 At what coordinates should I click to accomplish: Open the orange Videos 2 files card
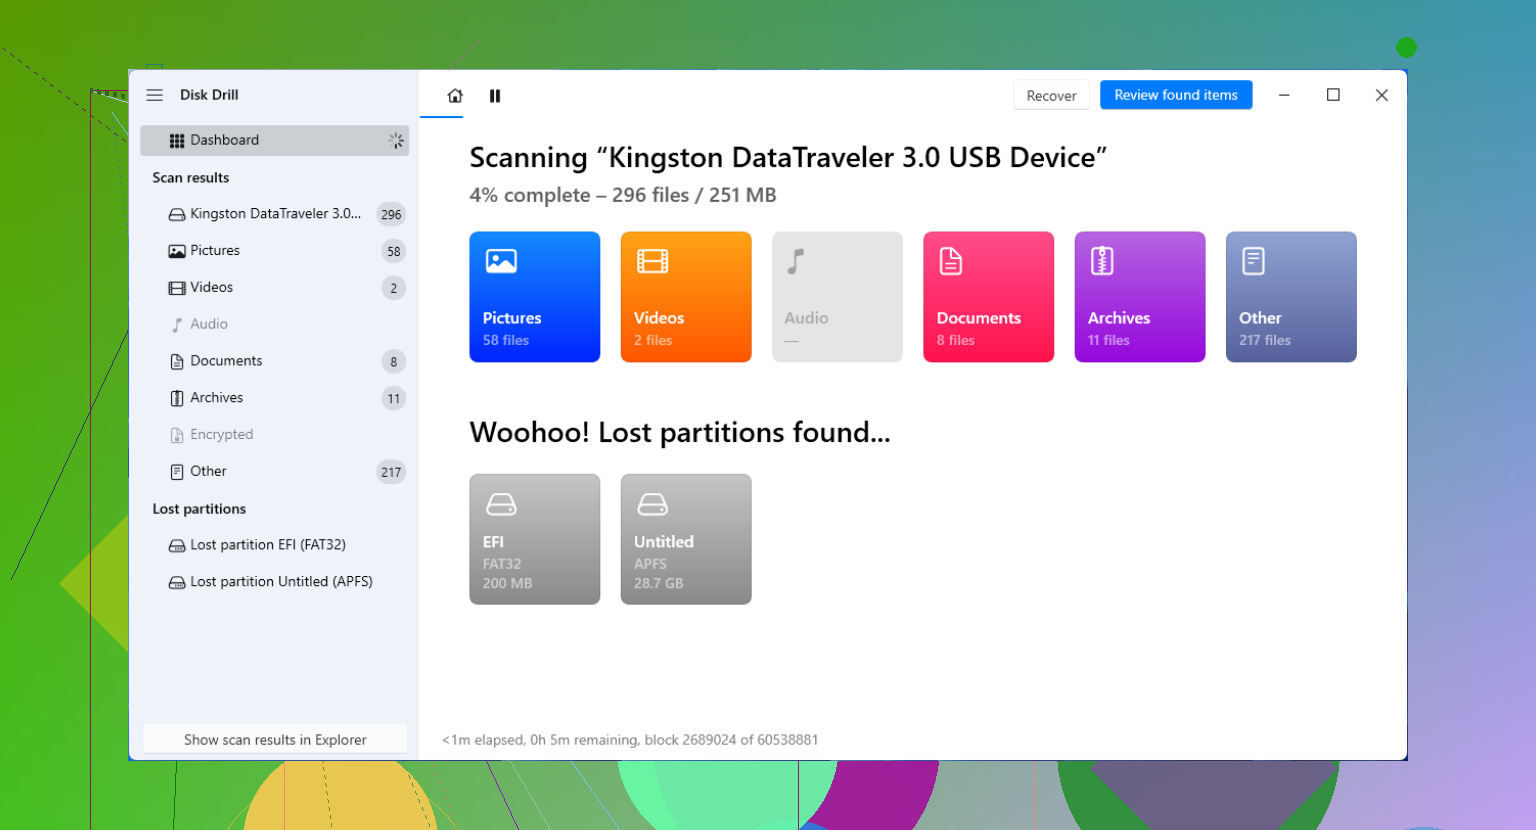(x=686, y=297)
